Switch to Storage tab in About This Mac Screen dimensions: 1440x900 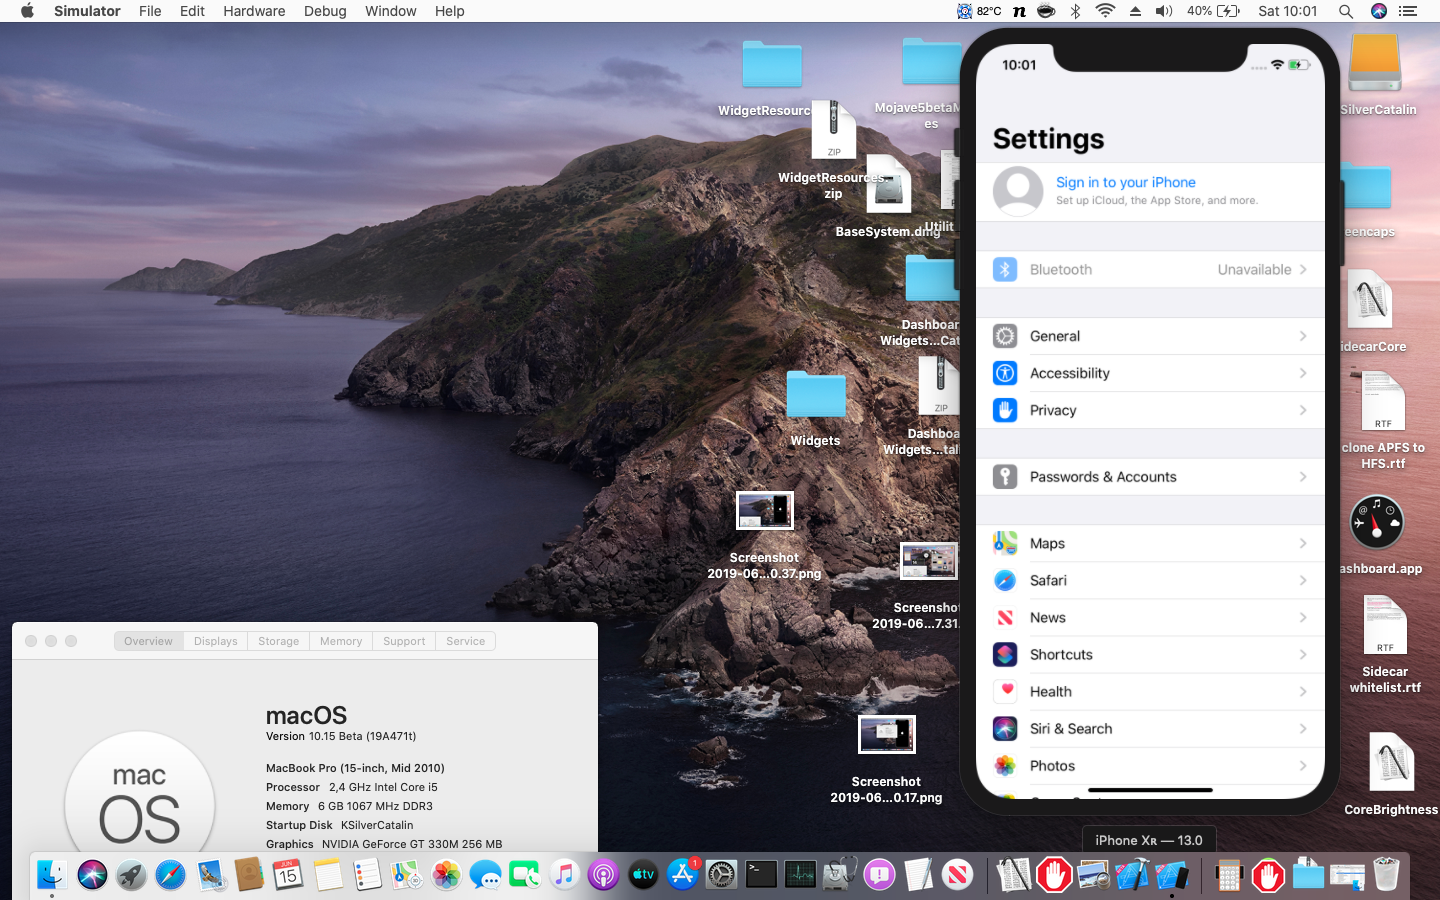(278, 641)
